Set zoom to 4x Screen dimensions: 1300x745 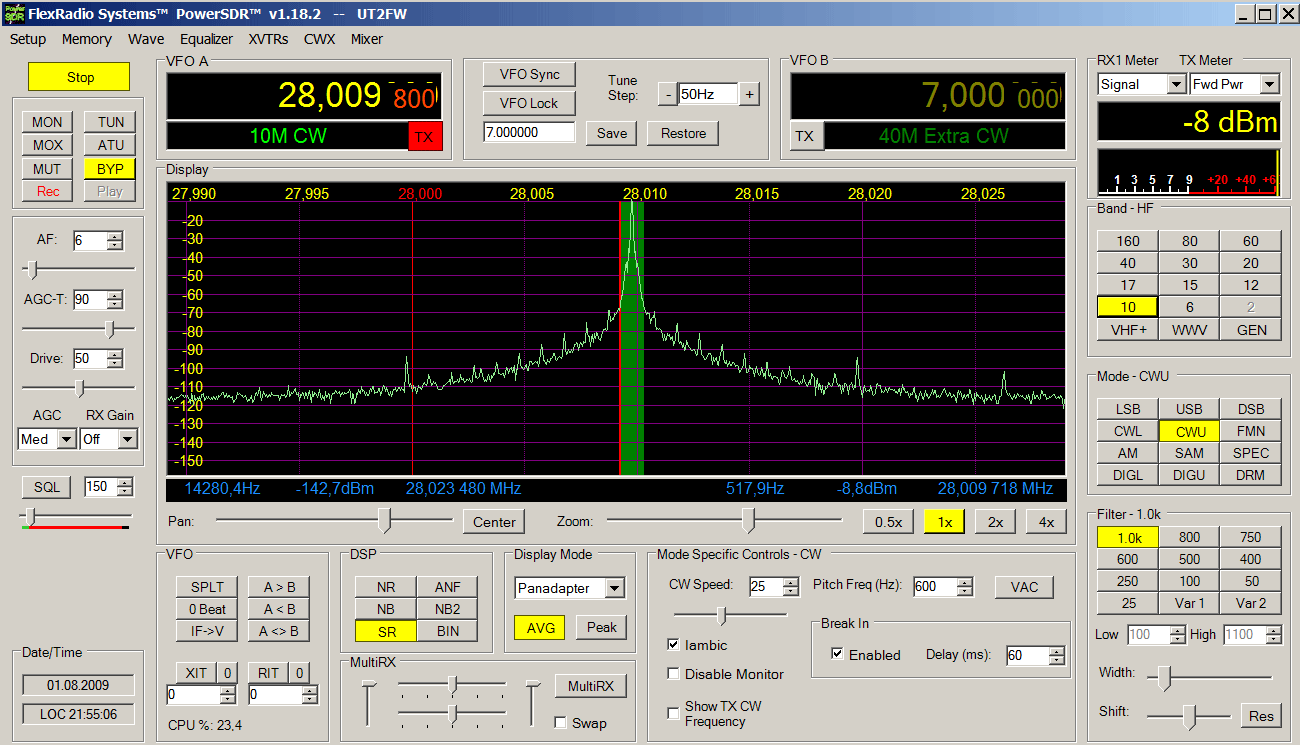pos(1045,522)
